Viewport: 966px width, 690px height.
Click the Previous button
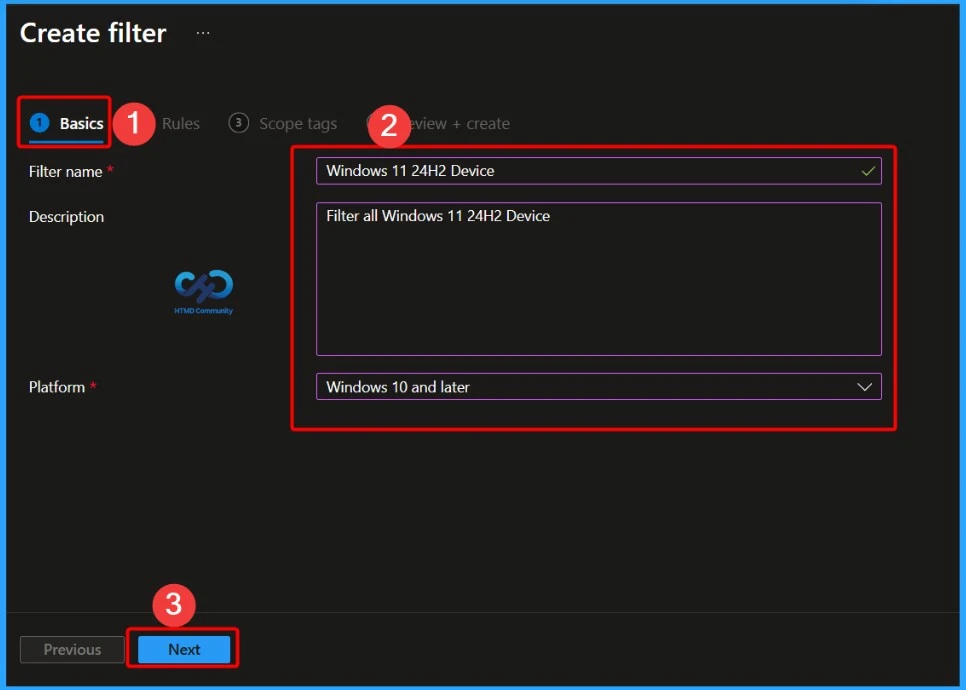coord(71,649)
